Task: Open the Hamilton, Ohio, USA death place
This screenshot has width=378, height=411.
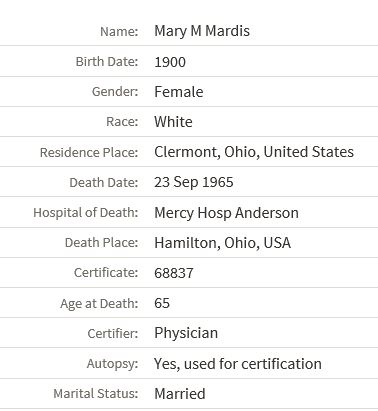Action: click(222, 243)
